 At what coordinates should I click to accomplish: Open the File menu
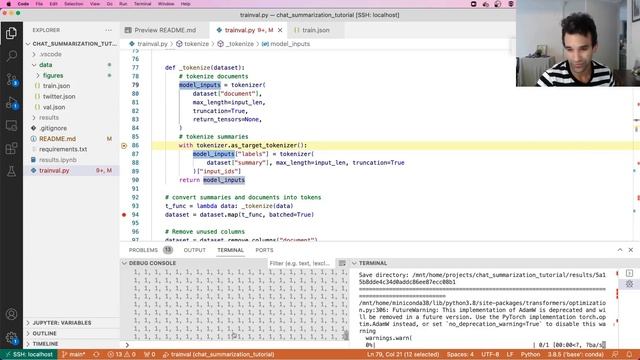pyautogui.click(x=39, y=4)
